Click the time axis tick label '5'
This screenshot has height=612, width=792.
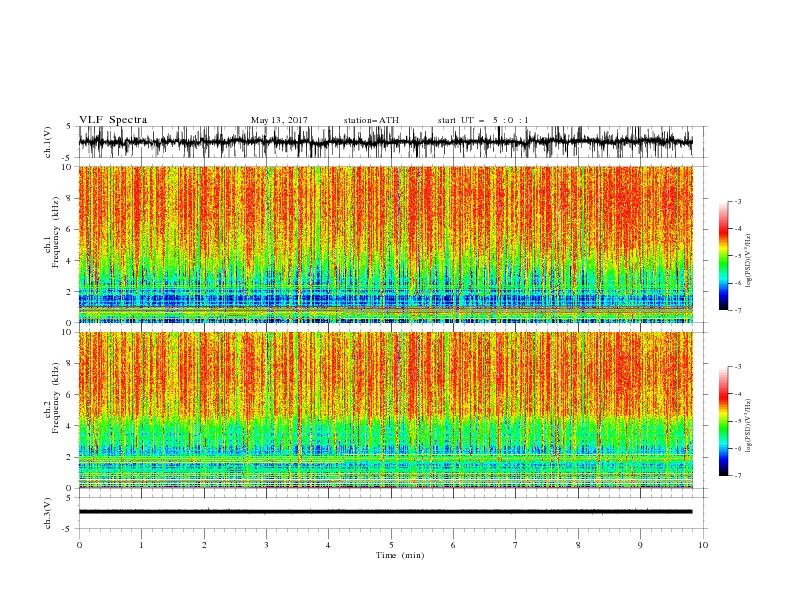[x=391, y=545]
